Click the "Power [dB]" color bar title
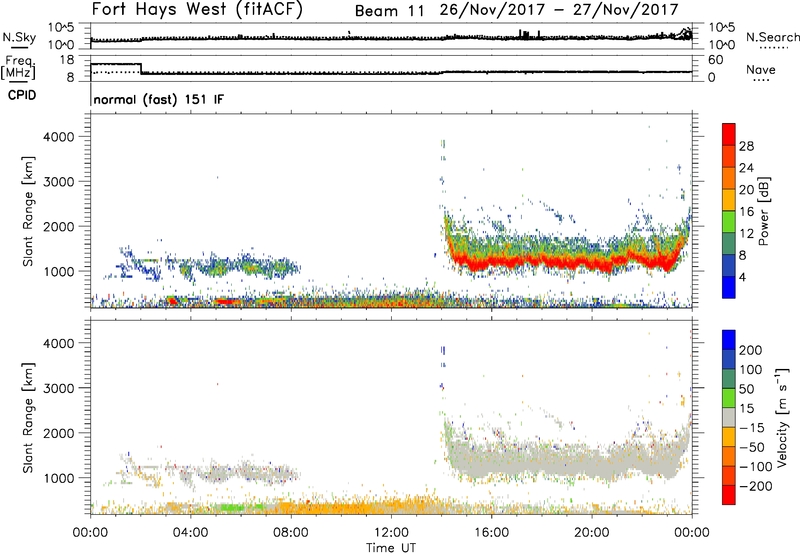 763,211
